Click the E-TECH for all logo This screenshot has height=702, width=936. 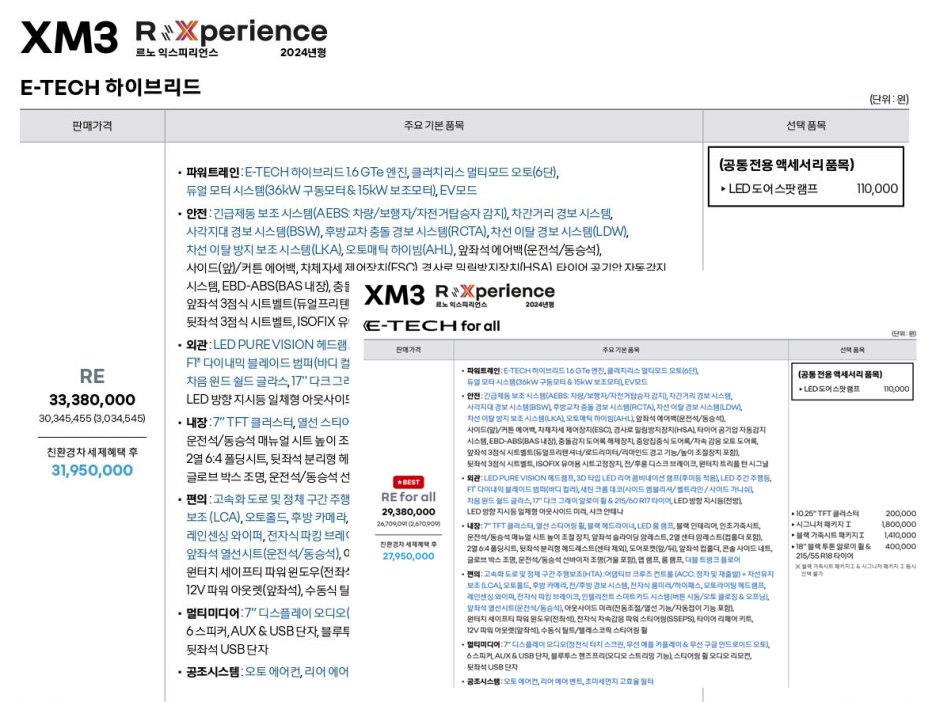click(x=432, y=326)
